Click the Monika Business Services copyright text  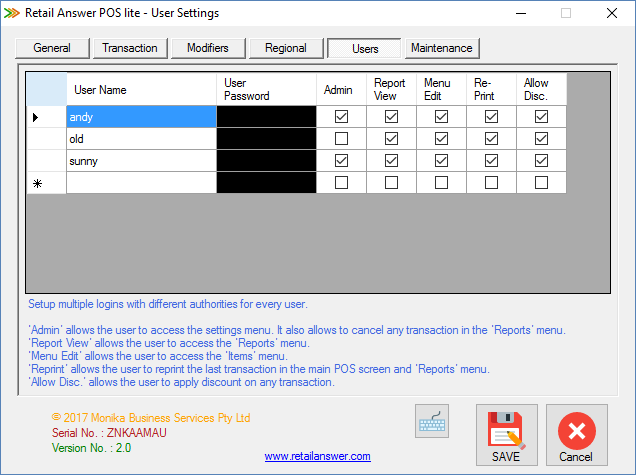click(x=151, y=418)
